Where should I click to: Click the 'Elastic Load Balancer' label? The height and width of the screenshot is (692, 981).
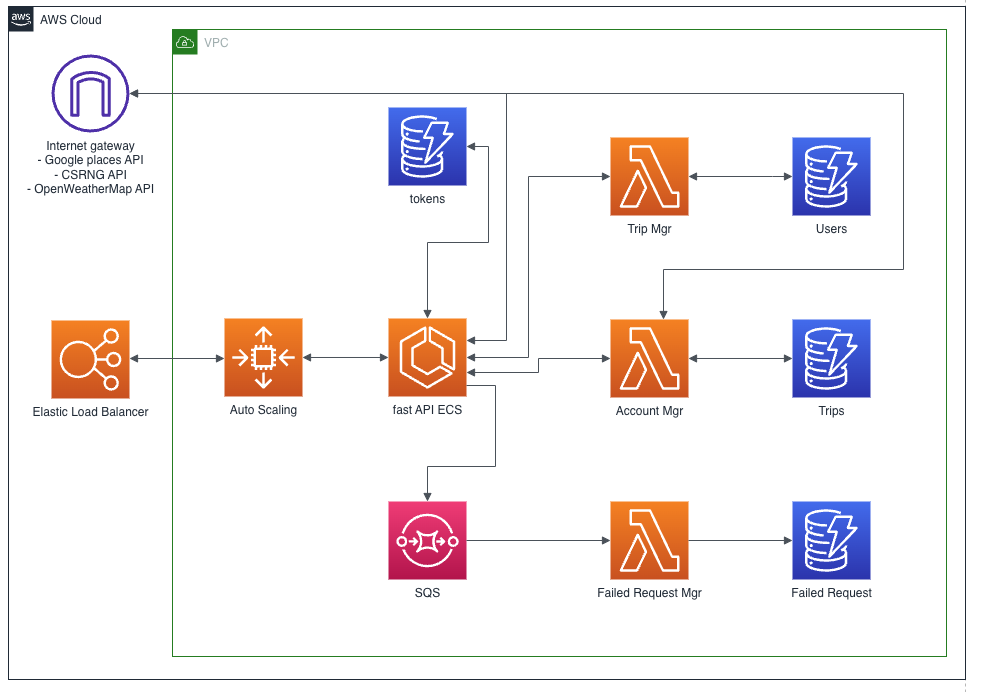90,412
